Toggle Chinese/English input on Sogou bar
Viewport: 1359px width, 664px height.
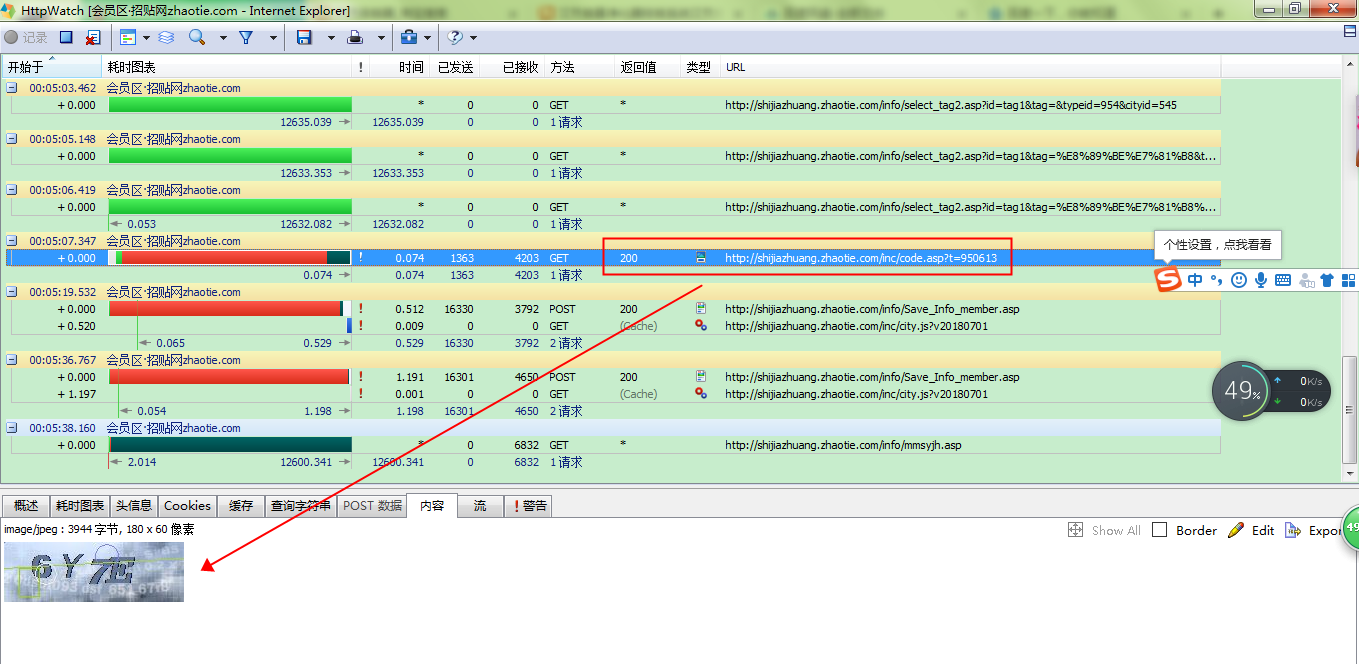coord(1195,279)
